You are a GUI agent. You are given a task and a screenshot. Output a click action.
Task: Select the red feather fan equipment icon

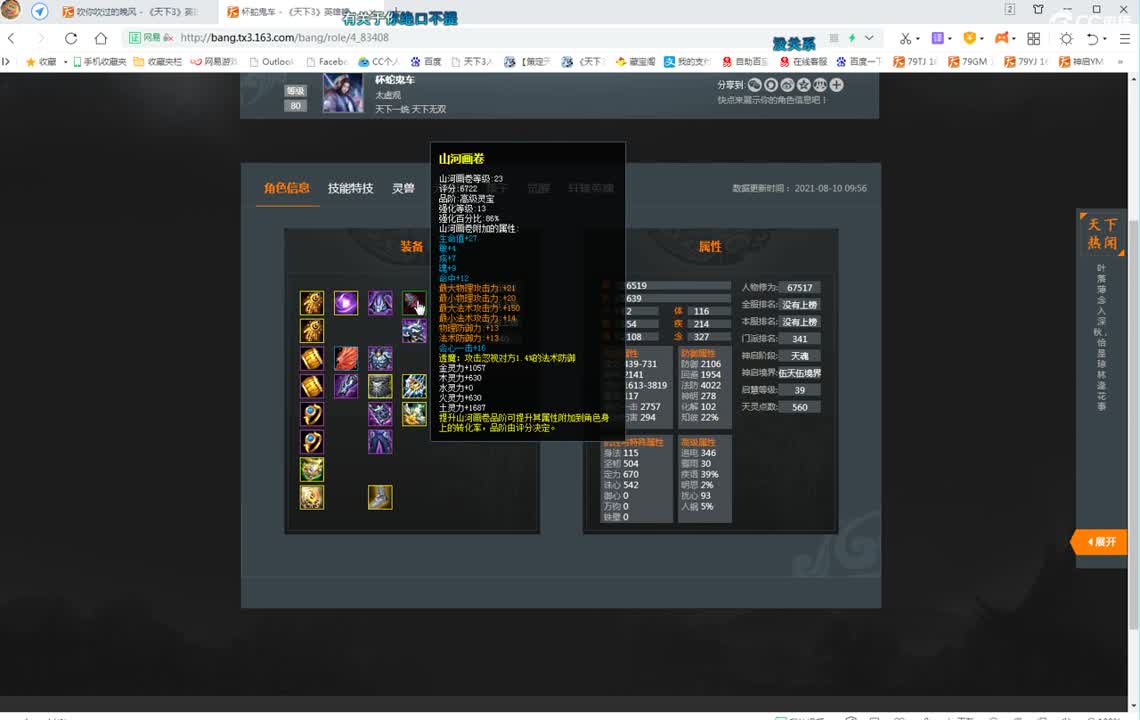346,359
